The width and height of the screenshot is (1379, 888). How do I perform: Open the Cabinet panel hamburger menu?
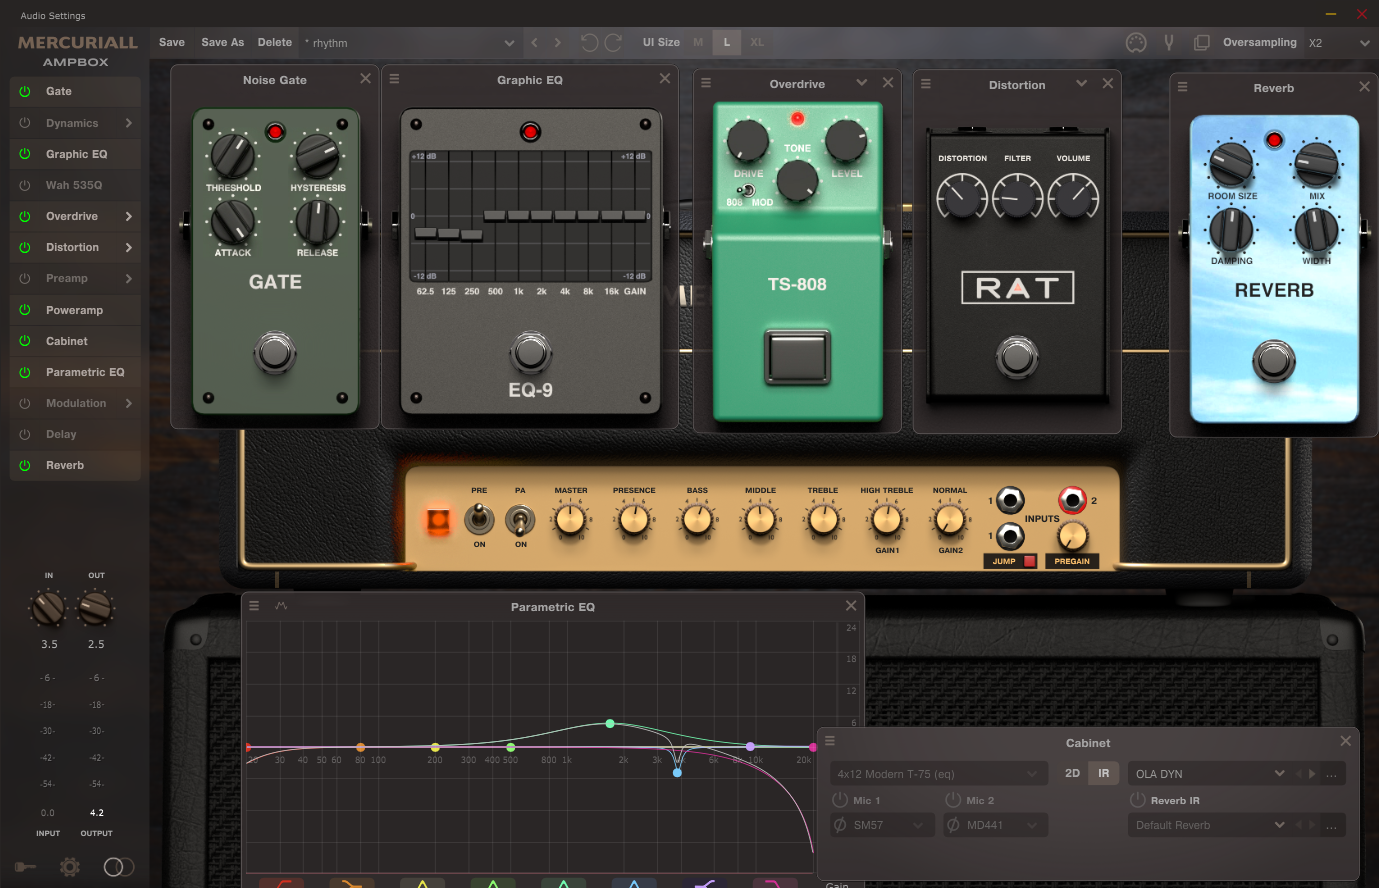tap(830, 741)
